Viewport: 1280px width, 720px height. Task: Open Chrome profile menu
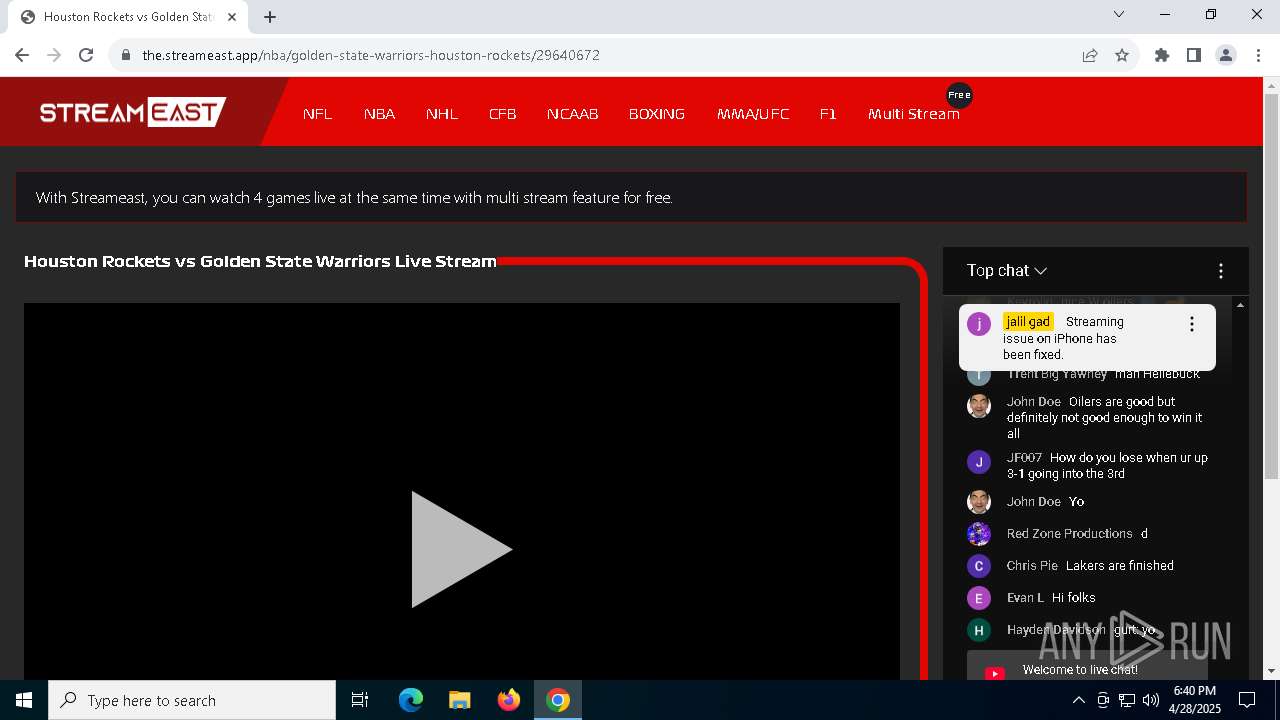[x=1226, y=55]
